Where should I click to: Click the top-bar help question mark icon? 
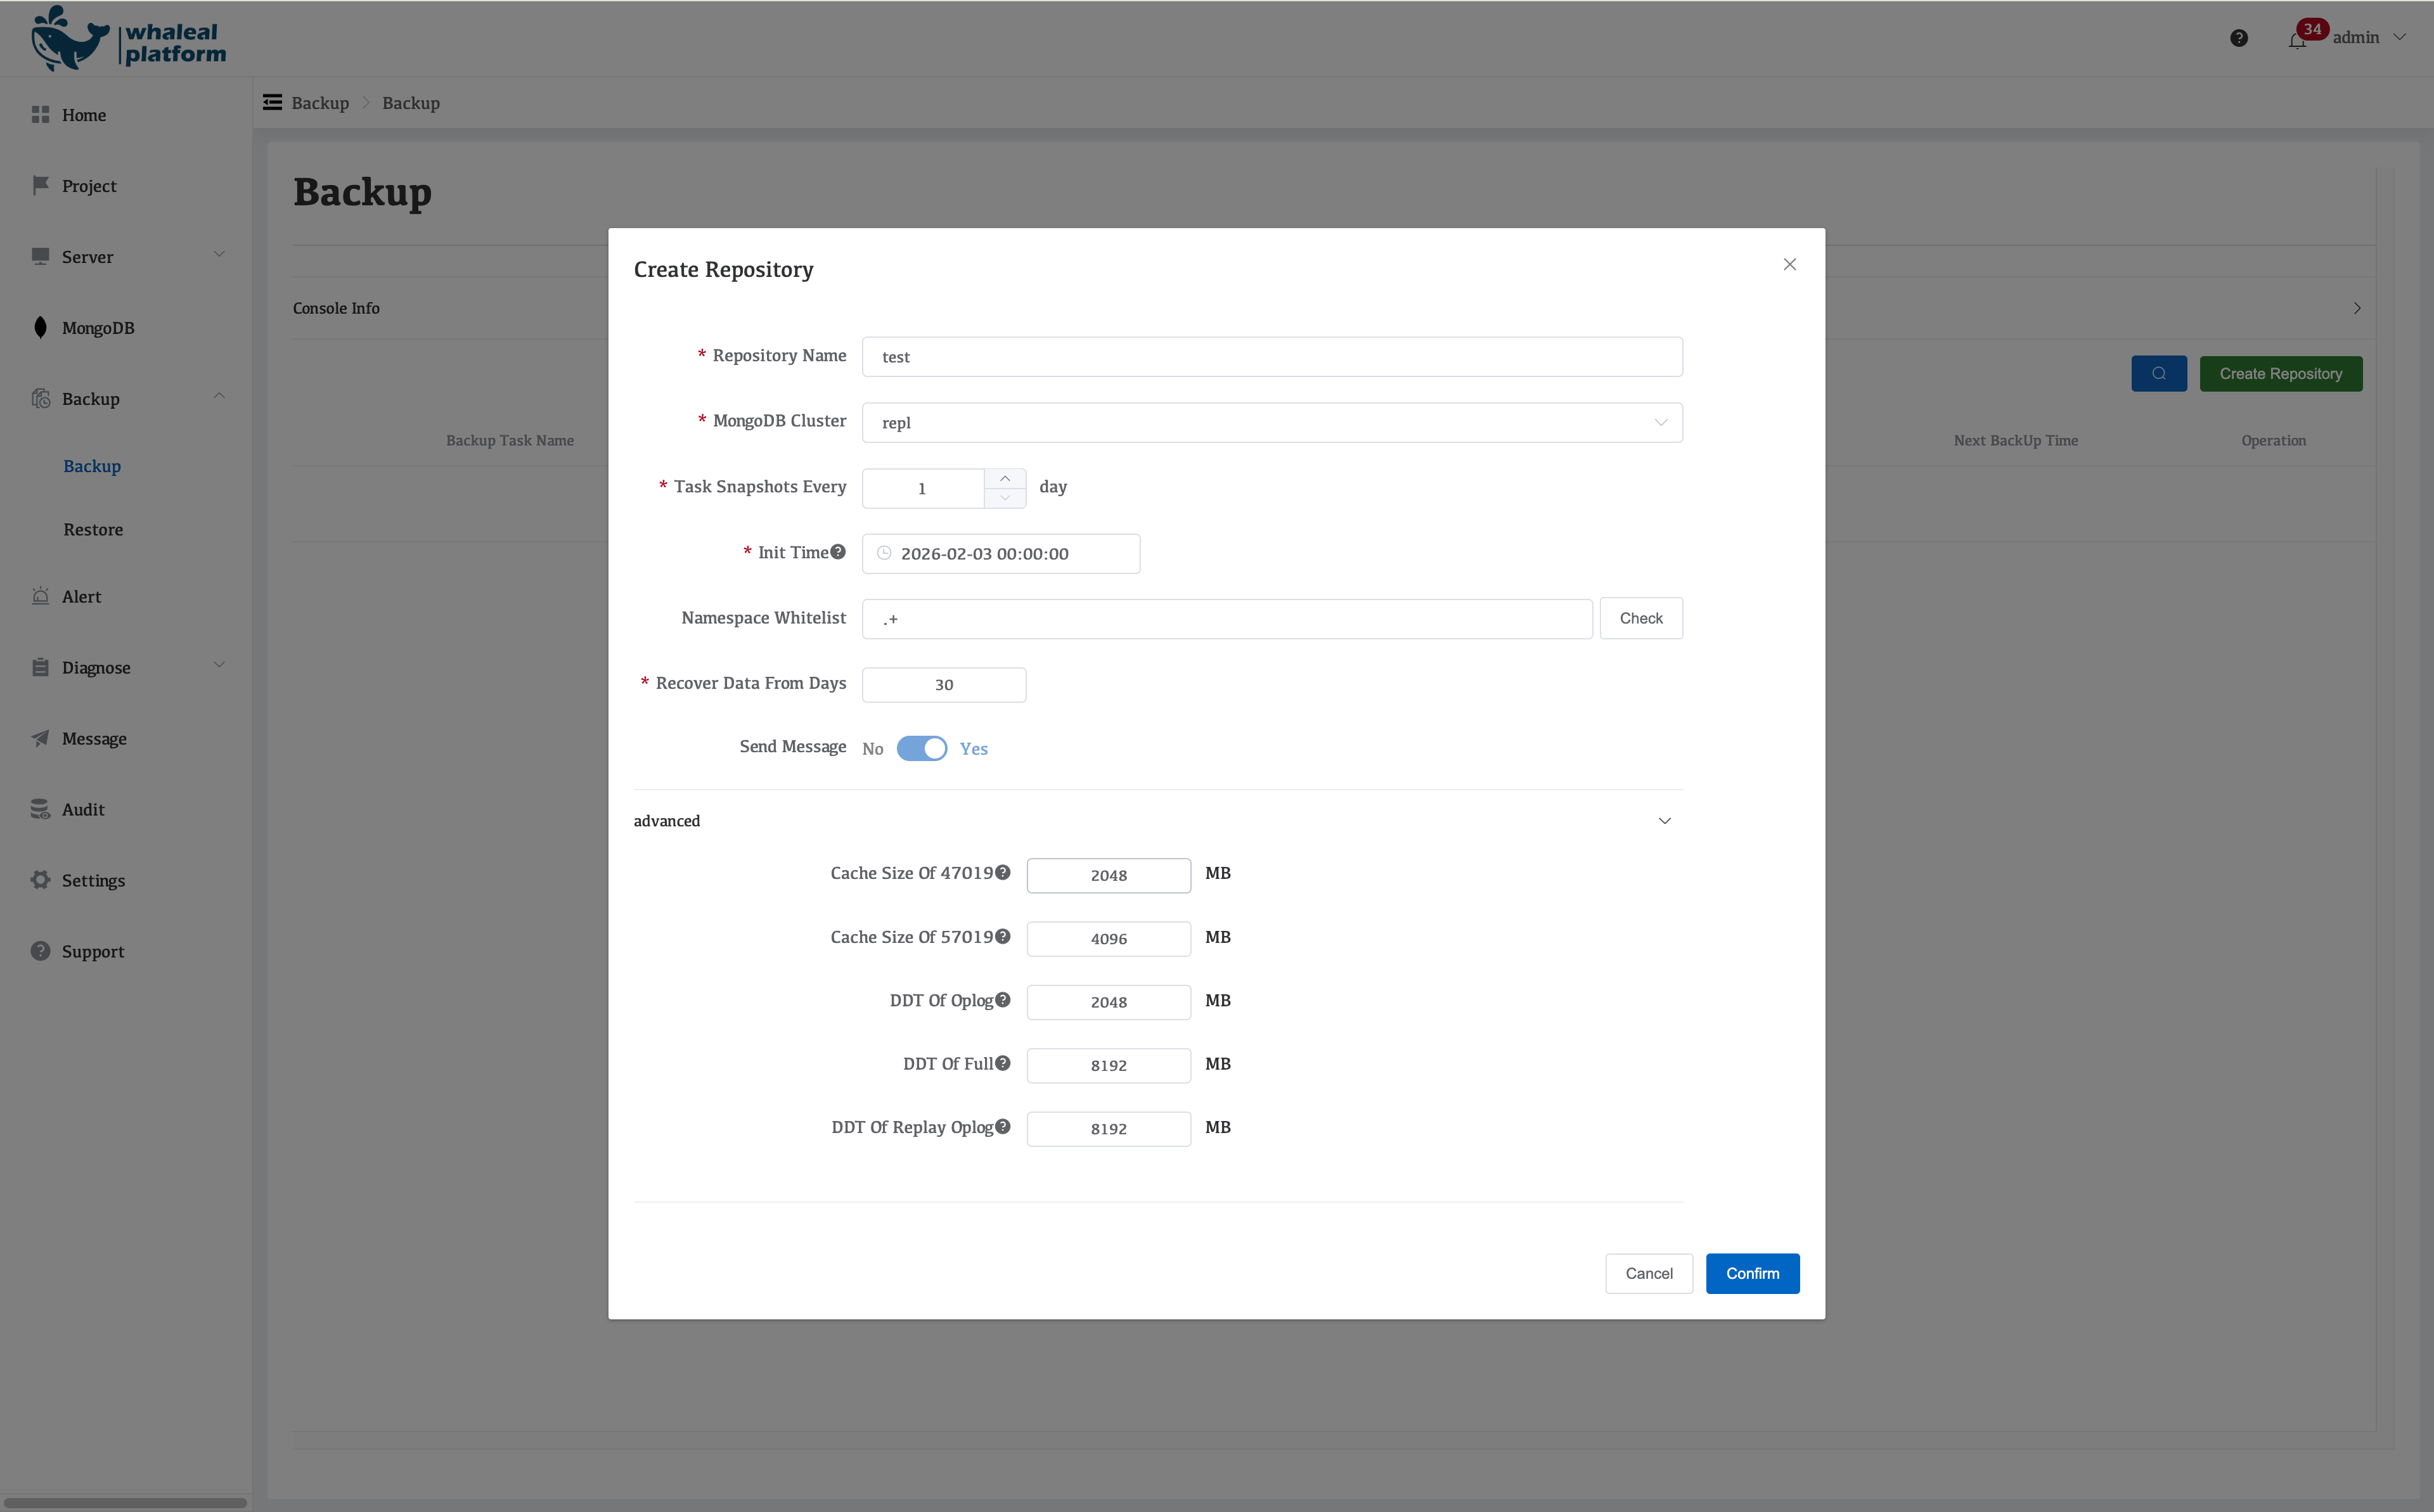2239,38
